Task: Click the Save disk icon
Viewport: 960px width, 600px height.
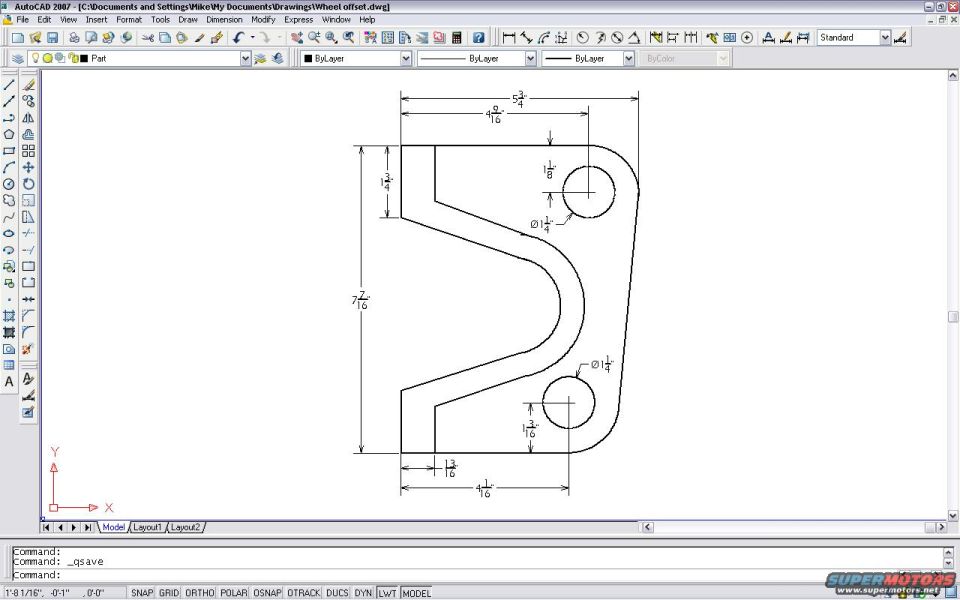Action: pyautogui.click(x=53, y=37)
